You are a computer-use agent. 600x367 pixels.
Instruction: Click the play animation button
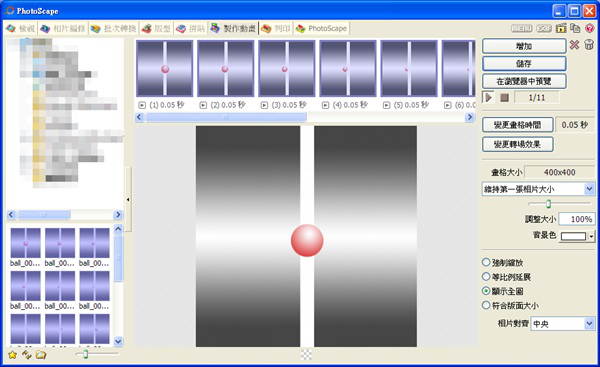(x=488, y=97)
